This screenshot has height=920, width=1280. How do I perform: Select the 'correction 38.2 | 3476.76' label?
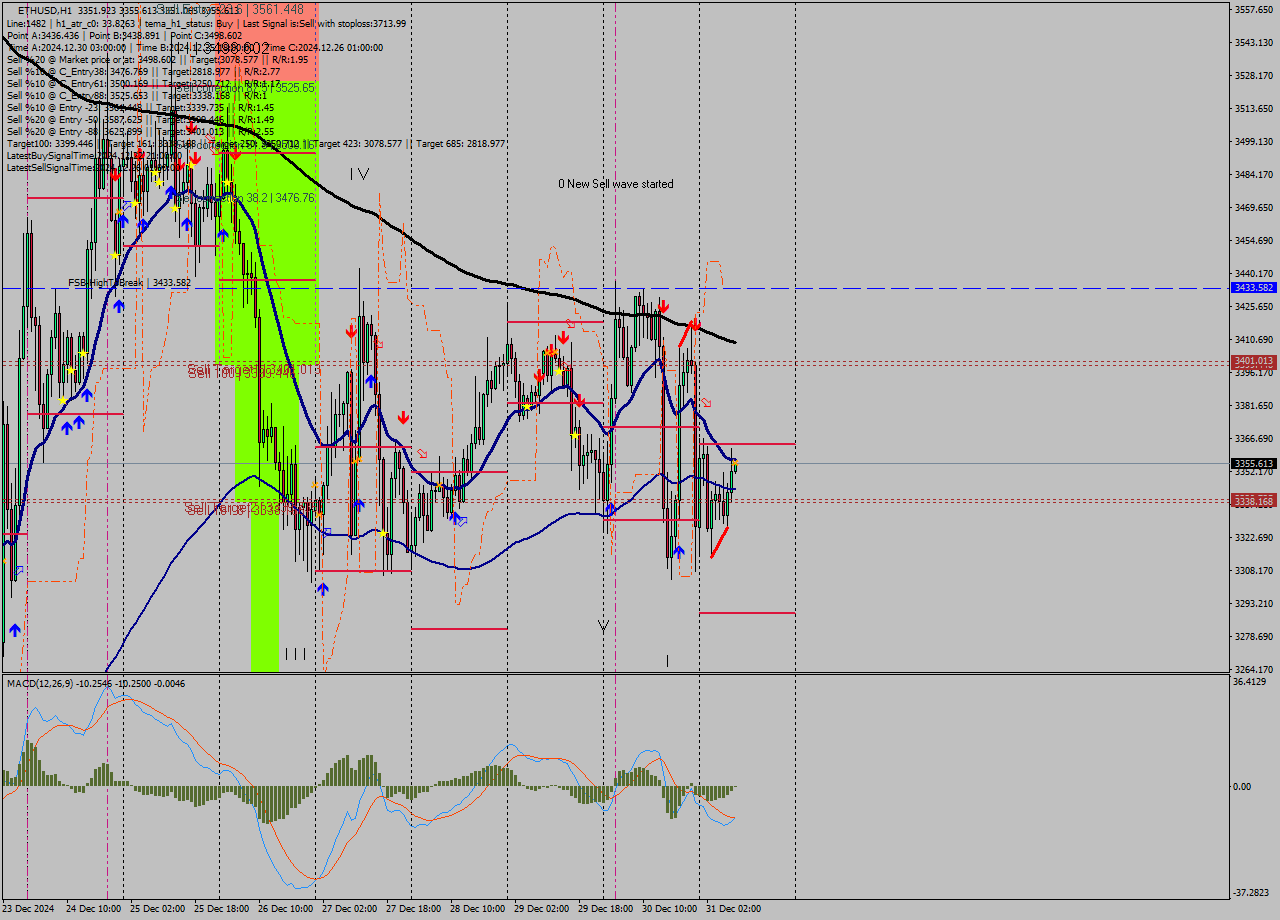click(x=245, y=198)
